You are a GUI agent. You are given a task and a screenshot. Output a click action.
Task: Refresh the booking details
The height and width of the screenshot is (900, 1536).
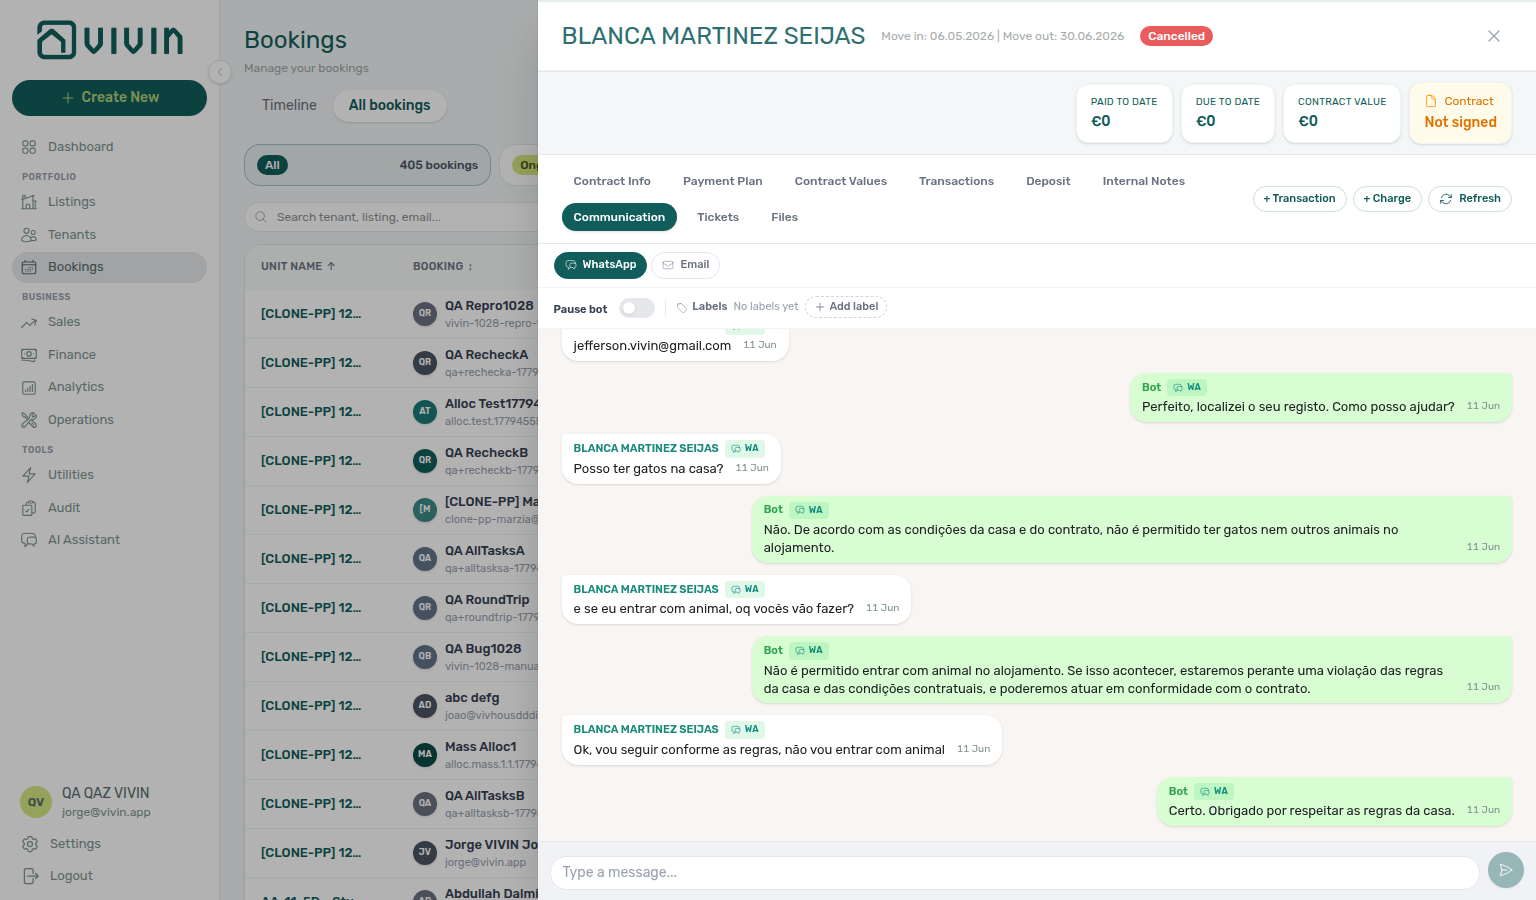point(1470,199)
